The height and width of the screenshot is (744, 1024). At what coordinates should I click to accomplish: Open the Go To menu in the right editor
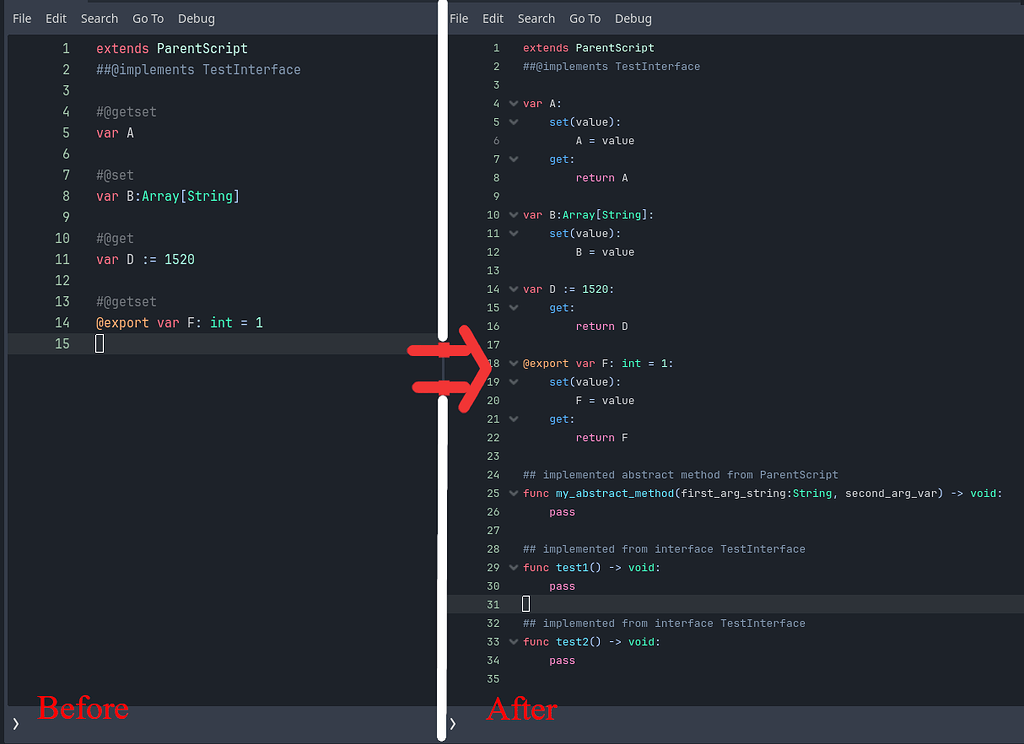tap(584, 18)
